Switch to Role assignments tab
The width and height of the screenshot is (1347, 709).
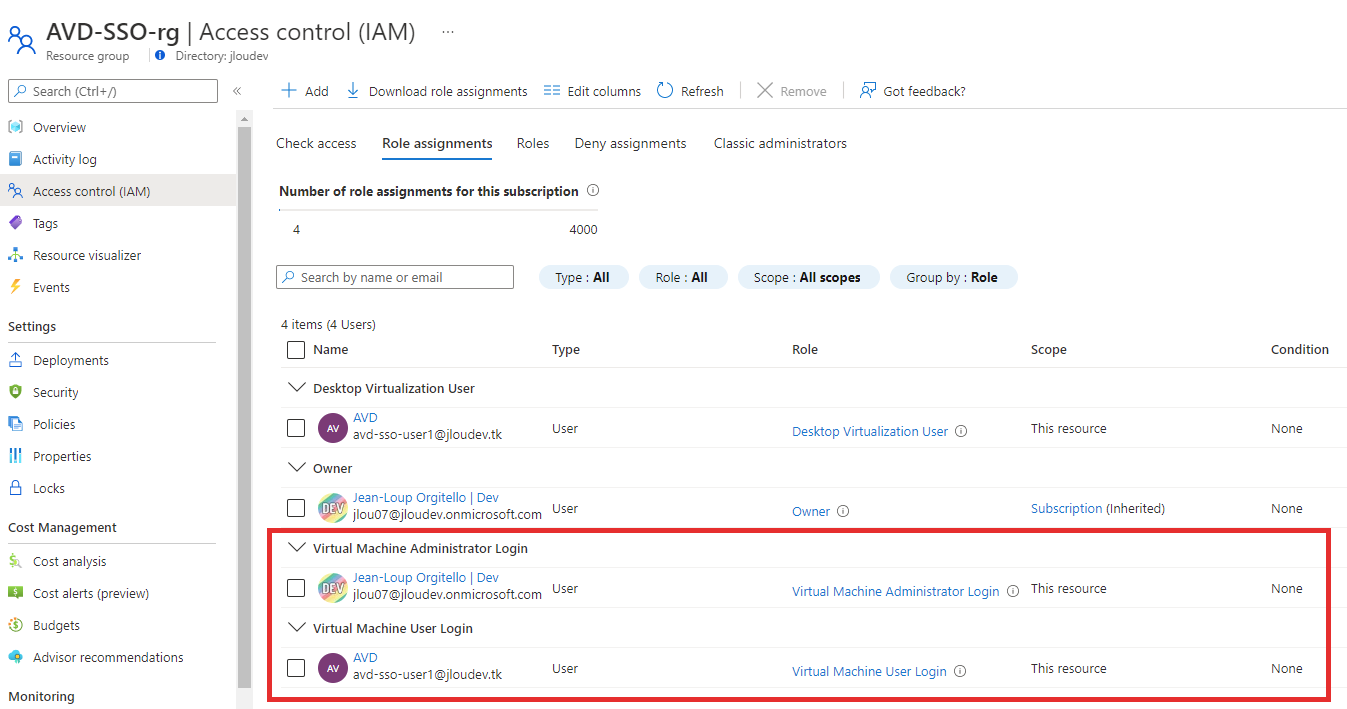point(437,143)
